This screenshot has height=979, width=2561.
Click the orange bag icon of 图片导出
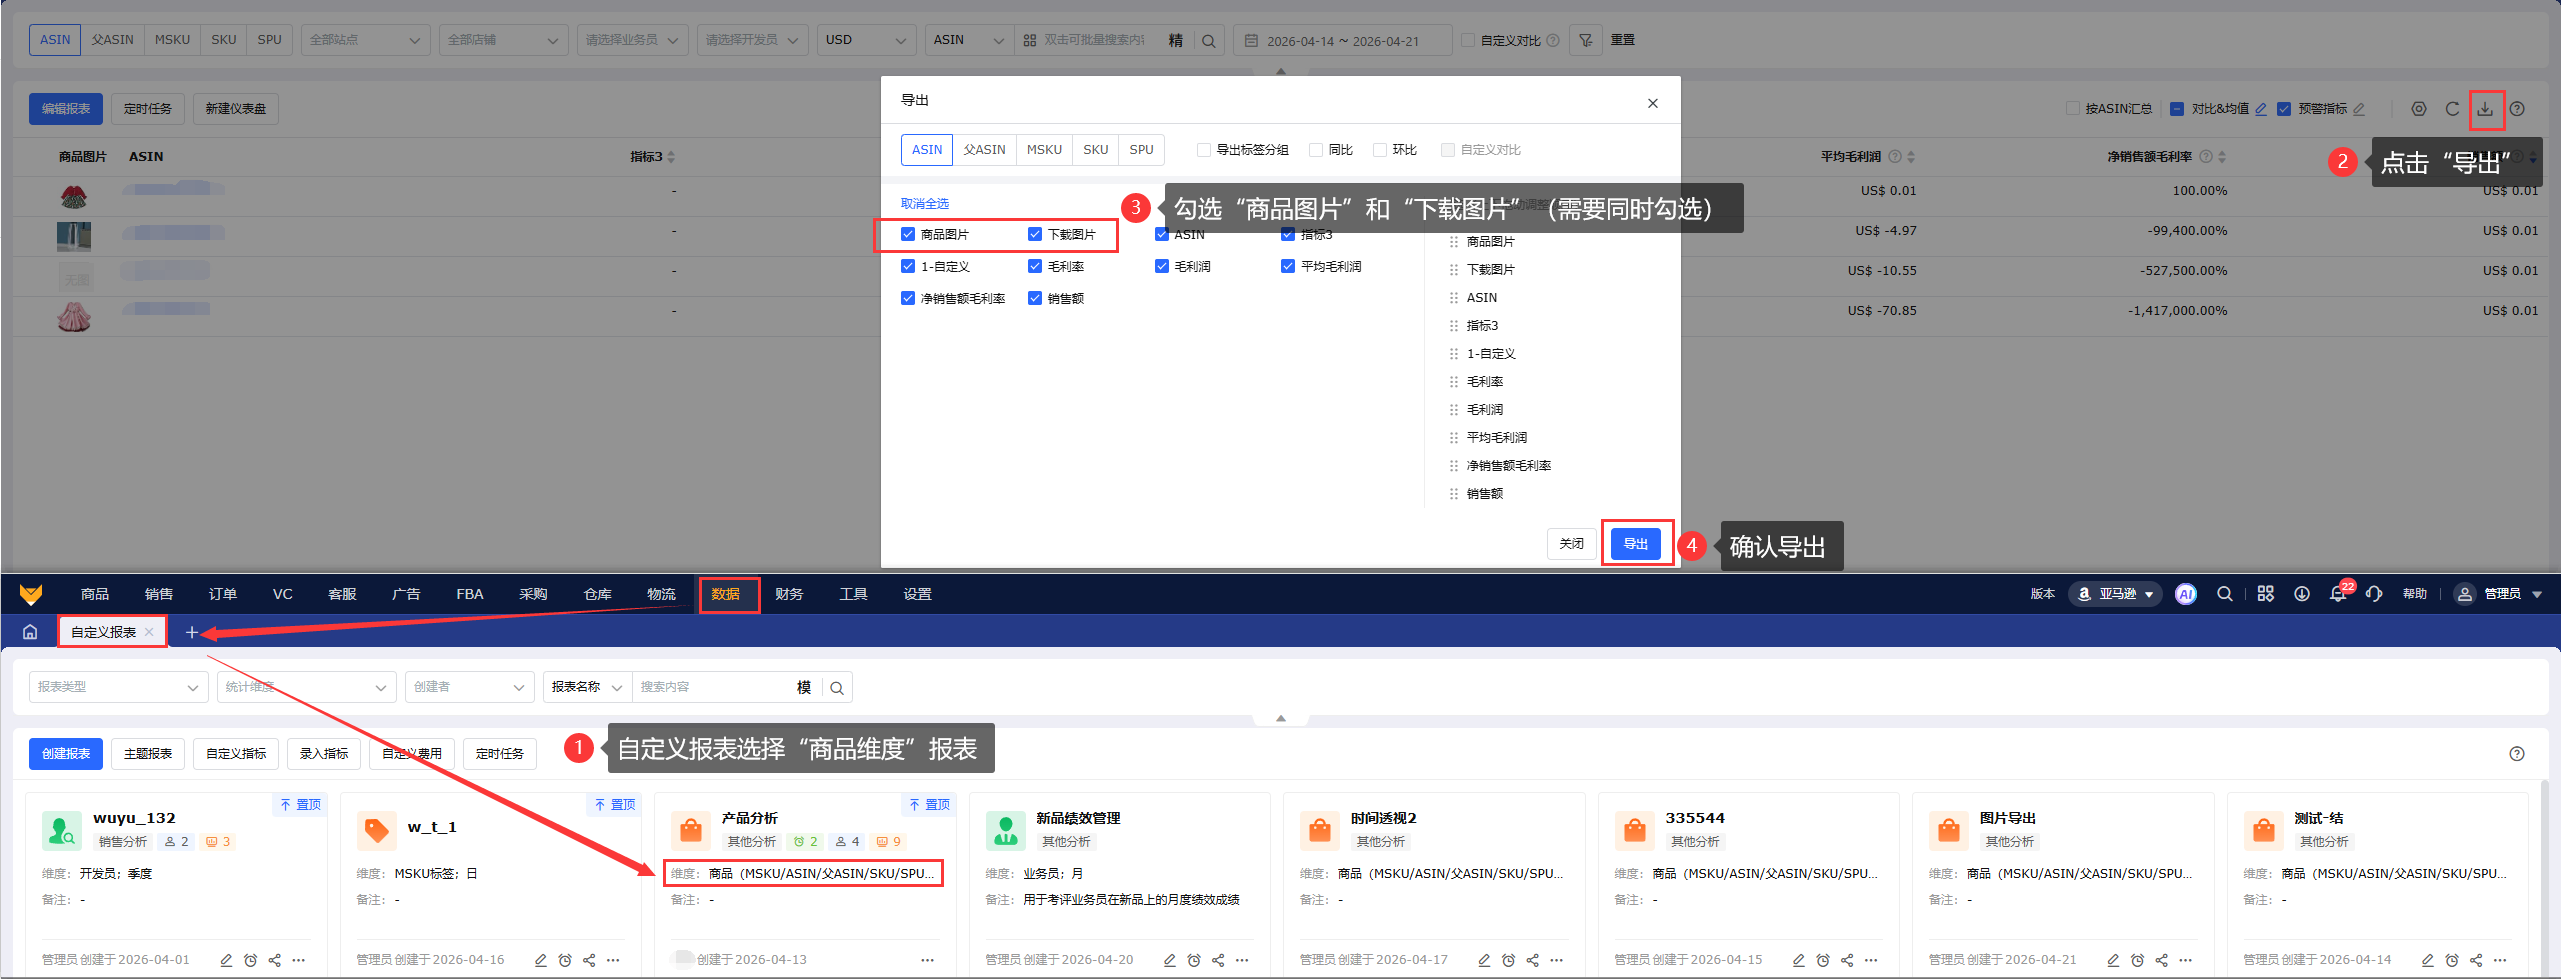tap(1949, 830)
